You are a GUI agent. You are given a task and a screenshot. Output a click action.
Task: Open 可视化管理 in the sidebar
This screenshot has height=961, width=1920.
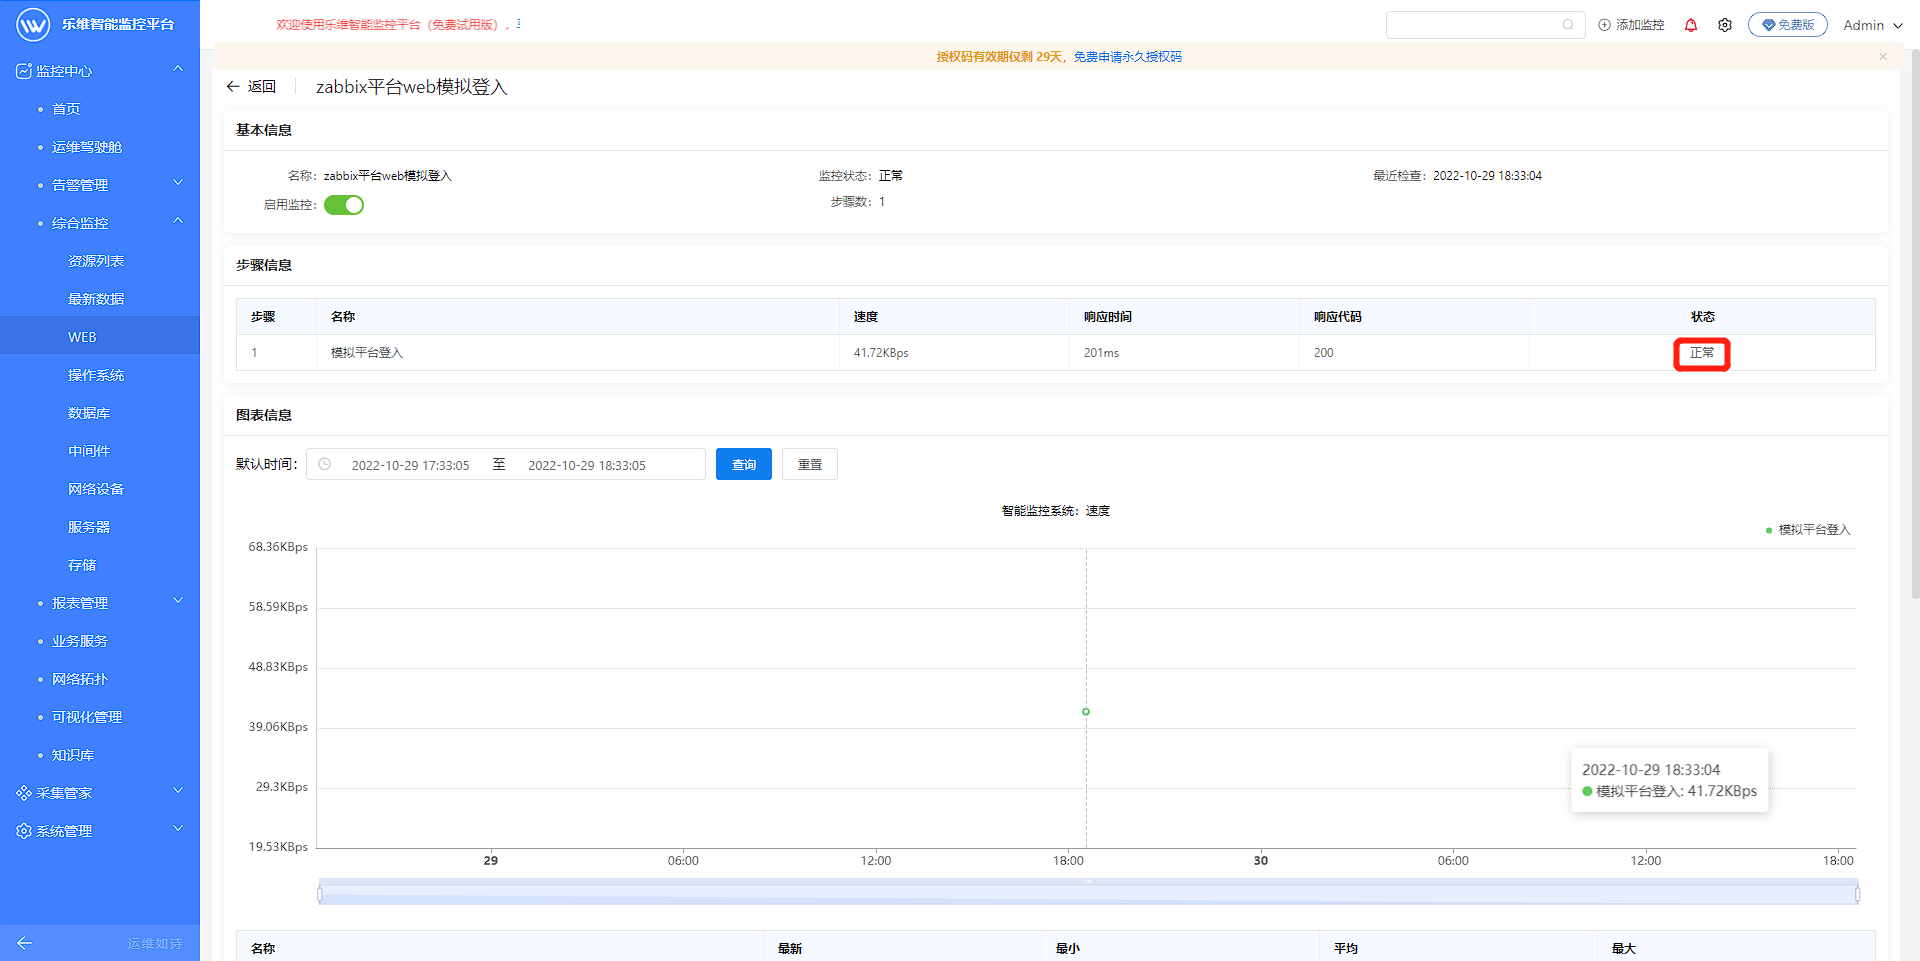click(87, 717)
